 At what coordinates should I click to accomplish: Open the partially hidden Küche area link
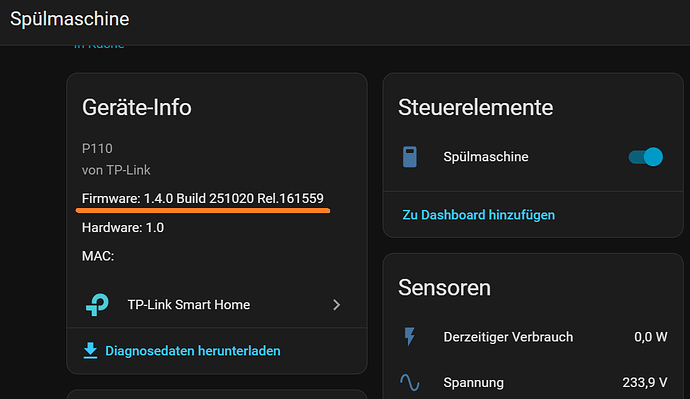coord(99,45)
